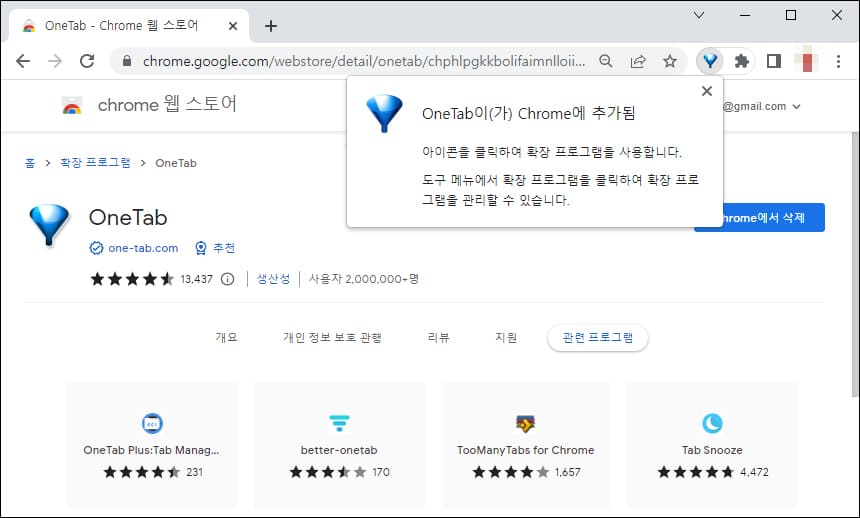Go back to the previous page
The width and height of the screenshot is (860, 518).
tap(23, 61)
